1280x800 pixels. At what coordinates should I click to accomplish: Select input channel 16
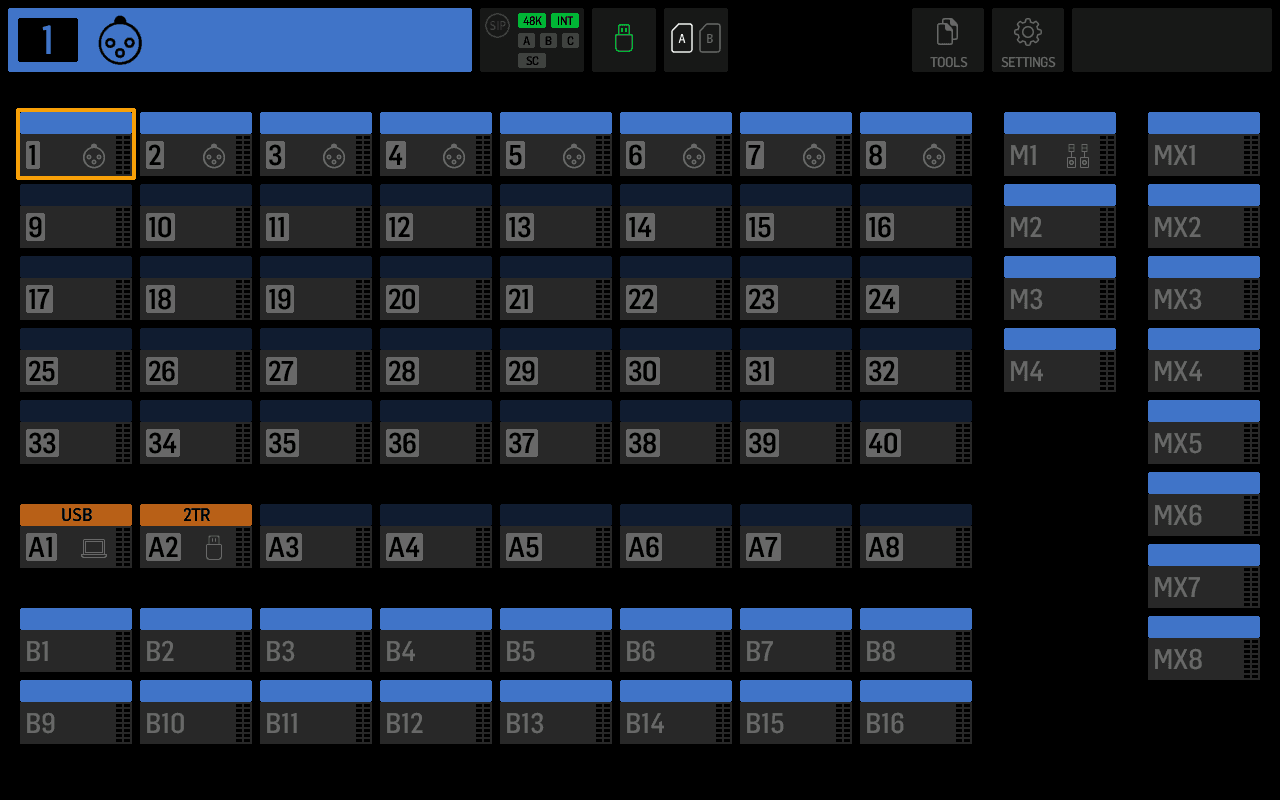(916, 216)
